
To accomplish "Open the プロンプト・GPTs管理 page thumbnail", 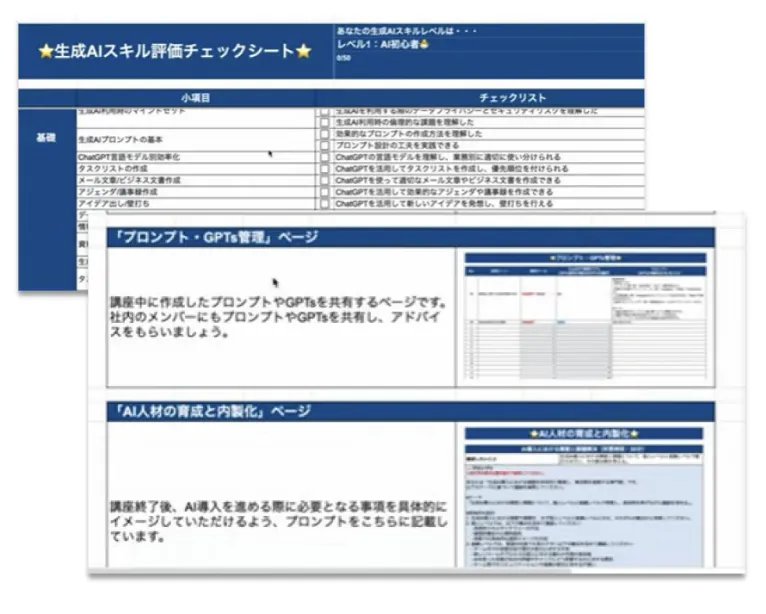I will (586, 316).
